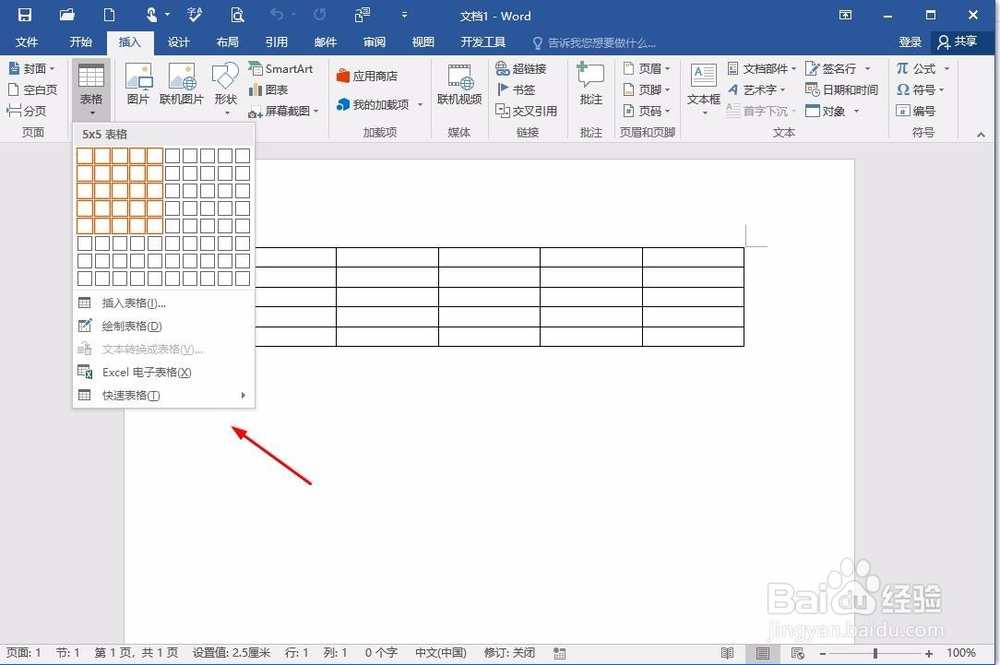The height and width of the screenshot is (665, 1000).
Task: Click the Sign in (登录) link
Action: tap(910, 42)
